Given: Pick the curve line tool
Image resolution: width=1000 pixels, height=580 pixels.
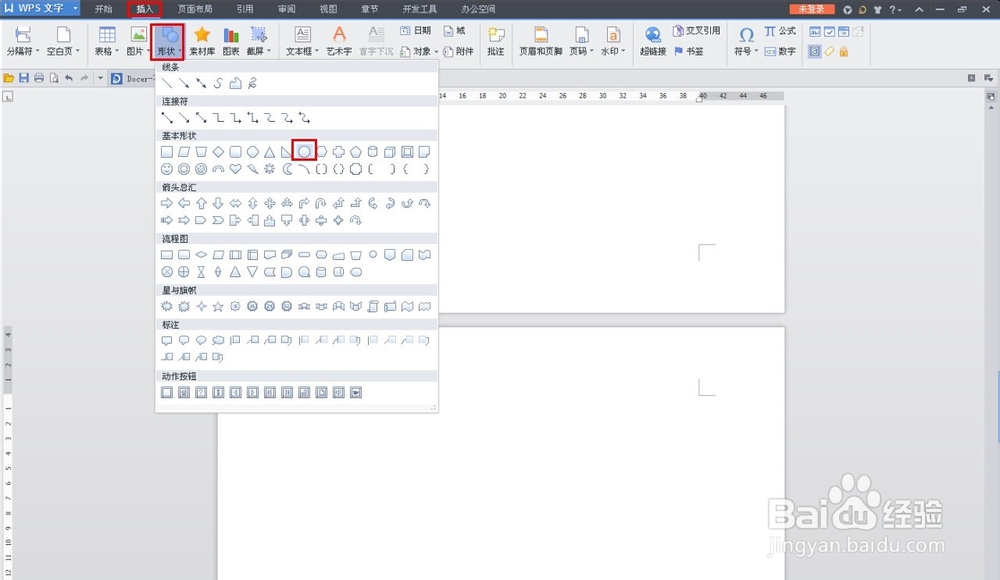Looking at the screenshot, I should coord(218,84).
